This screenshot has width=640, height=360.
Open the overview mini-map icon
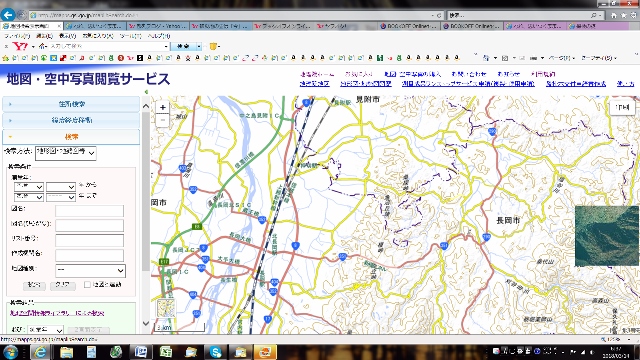click(166, 308)
